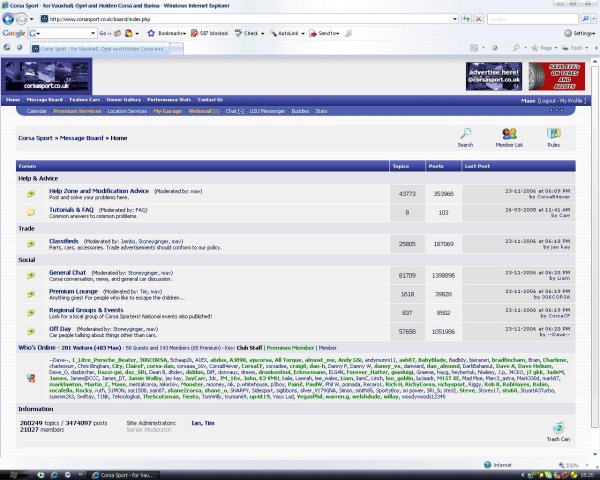Expand the Check dropdown arrow
Viewport: 600px width, 480px height.
tap(262, 34)
